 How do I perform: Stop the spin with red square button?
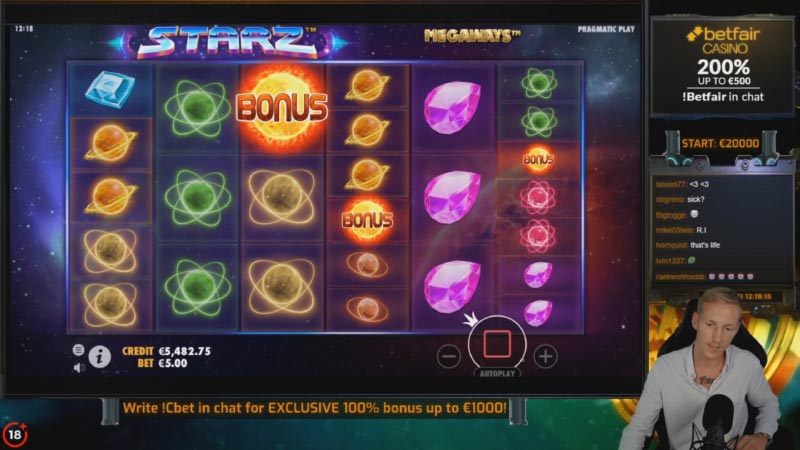[497, 344]
